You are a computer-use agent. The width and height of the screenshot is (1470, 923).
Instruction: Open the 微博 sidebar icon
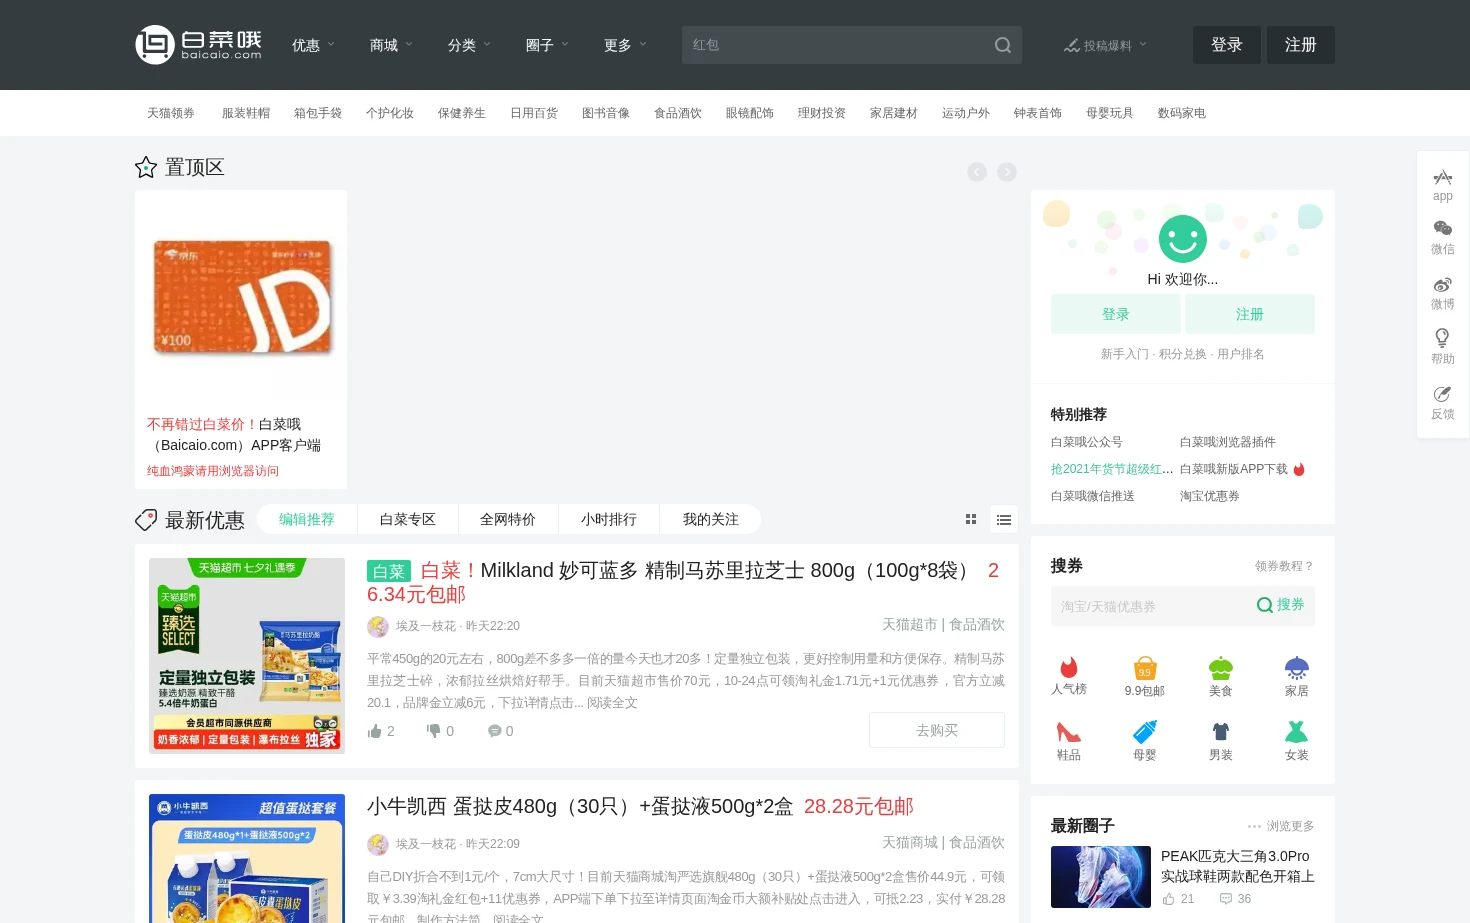coord(1442,293)
